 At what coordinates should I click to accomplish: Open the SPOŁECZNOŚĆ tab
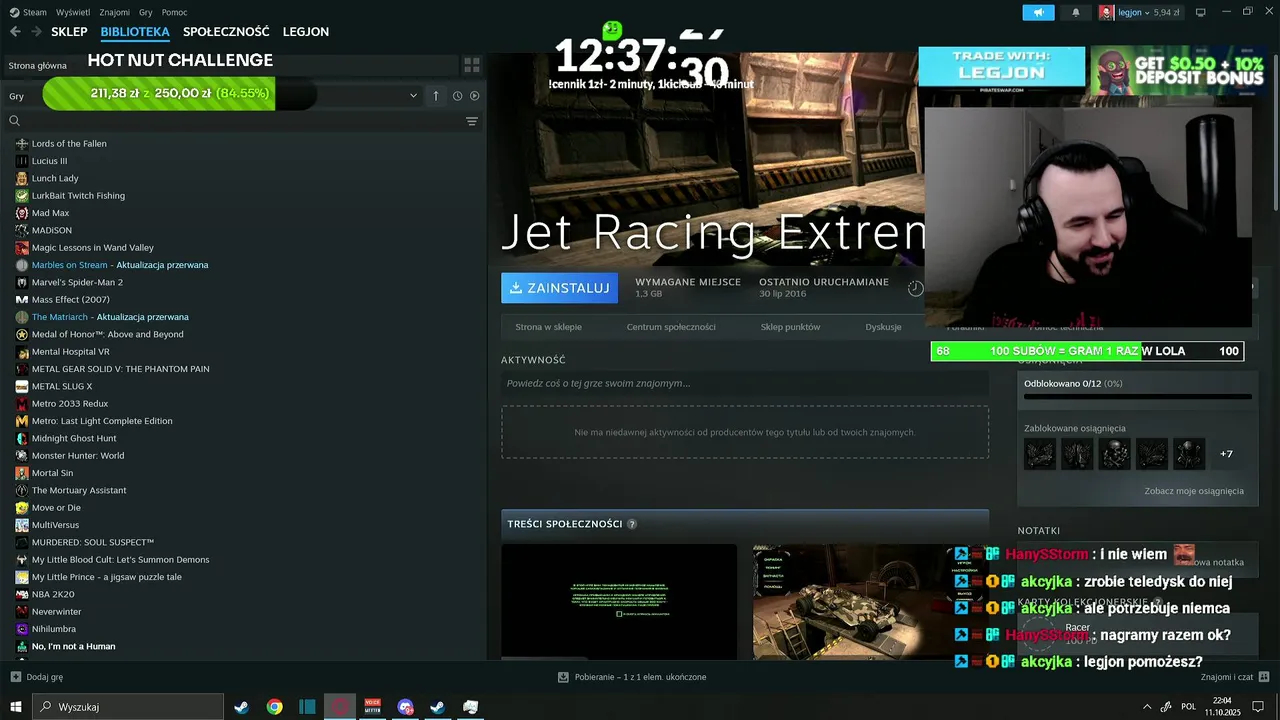point(226,32)
